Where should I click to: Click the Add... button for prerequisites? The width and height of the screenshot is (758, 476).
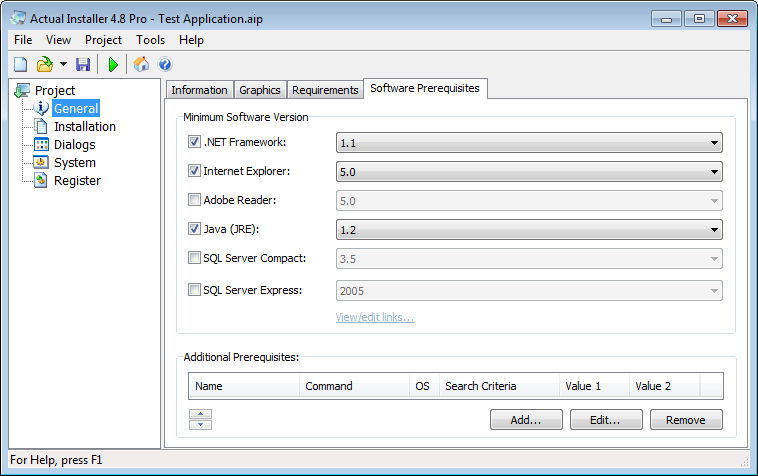click(x=526, y=420)
